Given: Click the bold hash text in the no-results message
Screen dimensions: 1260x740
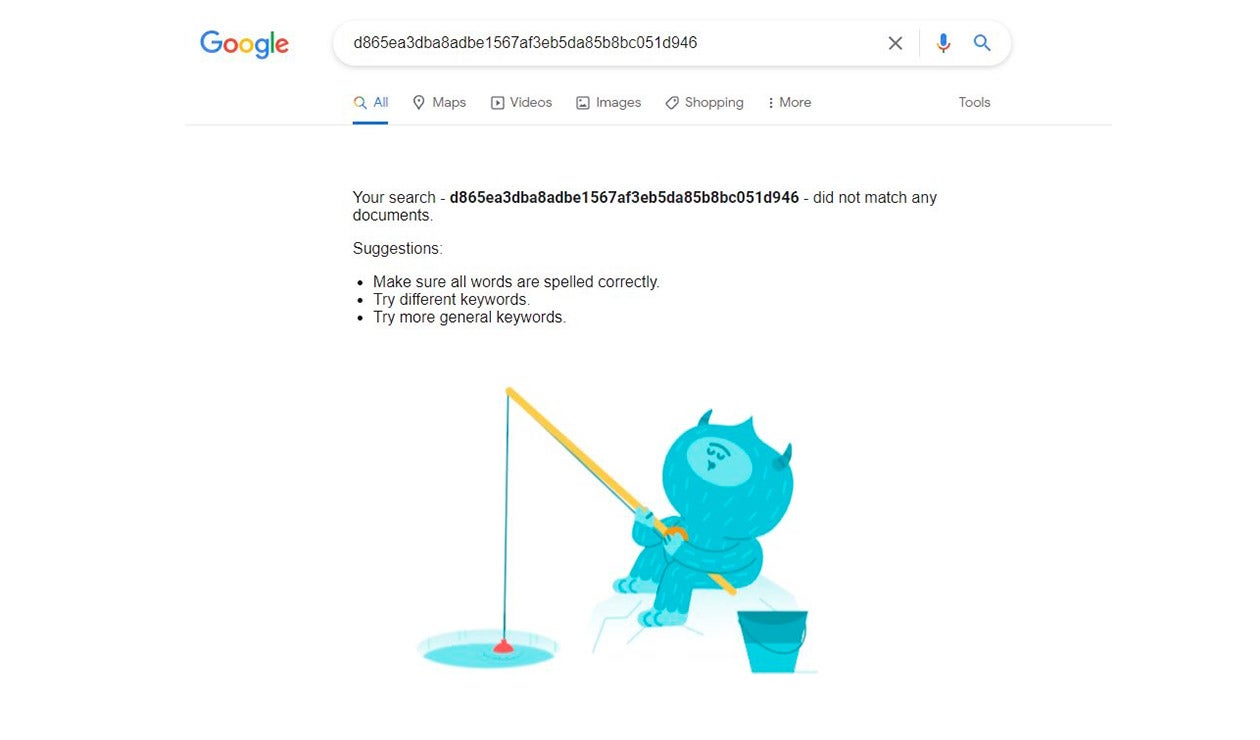Looking at the screenshot, I should [624, 197].
